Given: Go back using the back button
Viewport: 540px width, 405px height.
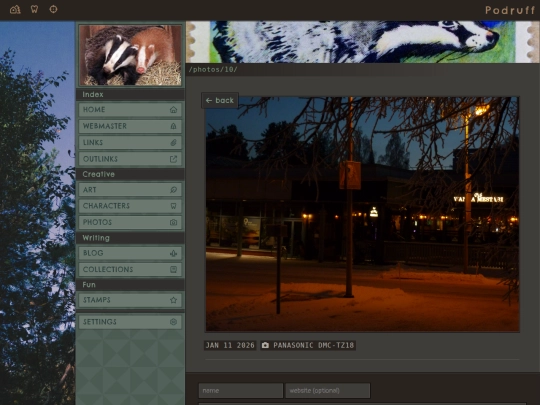Looking at the screenshot, I should (x=220, y=100).
